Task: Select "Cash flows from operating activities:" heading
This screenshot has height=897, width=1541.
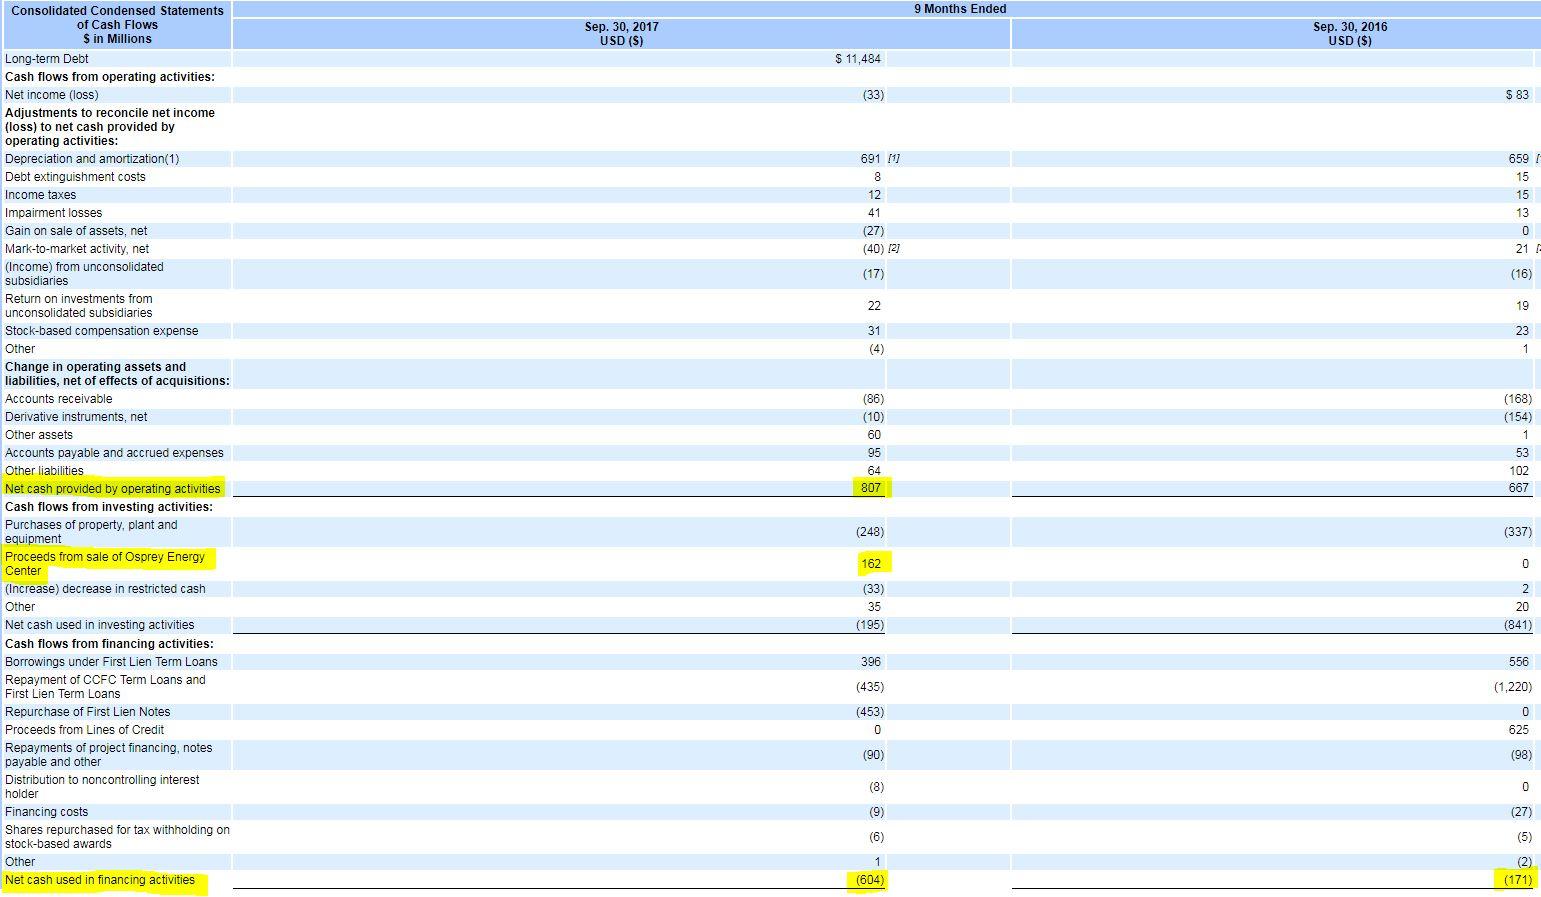Action: [x=110, y=77]
